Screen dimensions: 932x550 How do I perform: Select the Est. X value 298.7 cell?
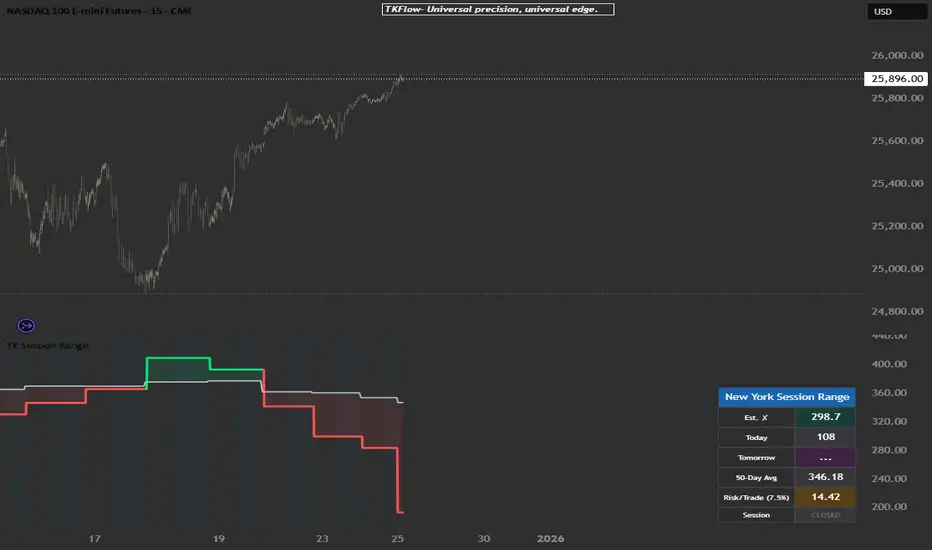824,417
